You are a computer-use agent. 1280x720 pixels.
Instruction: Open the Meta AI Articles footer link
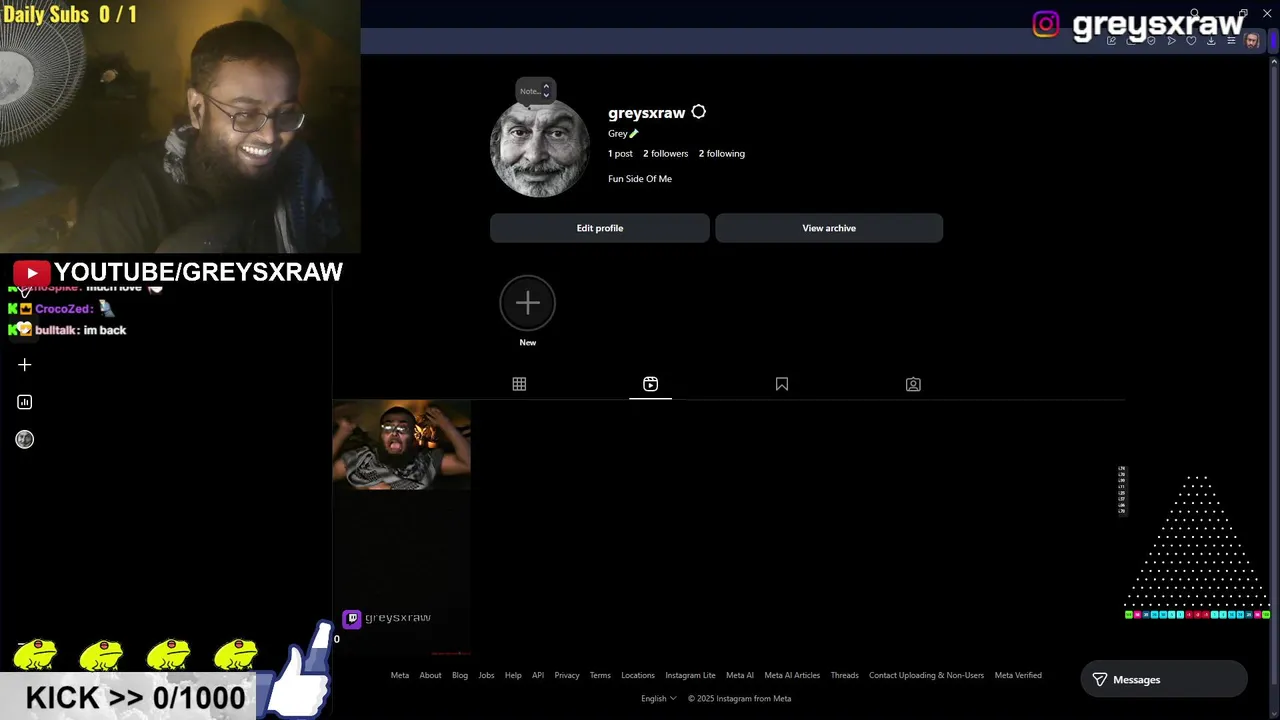pyautogui.click(x=792, y=675)
